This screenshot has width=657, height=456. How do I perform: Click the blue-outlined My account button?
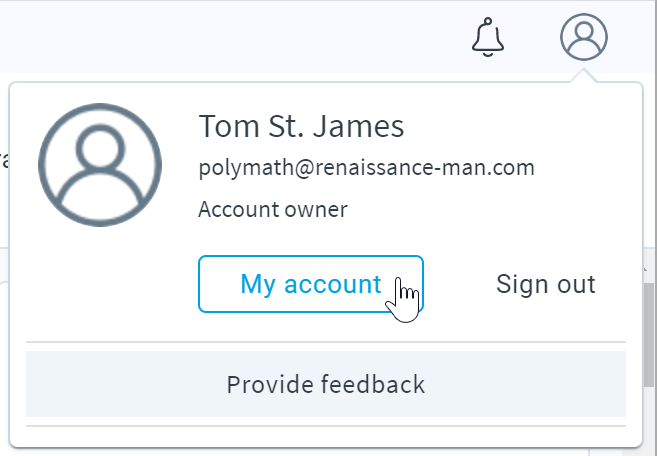tap(311, 284)
